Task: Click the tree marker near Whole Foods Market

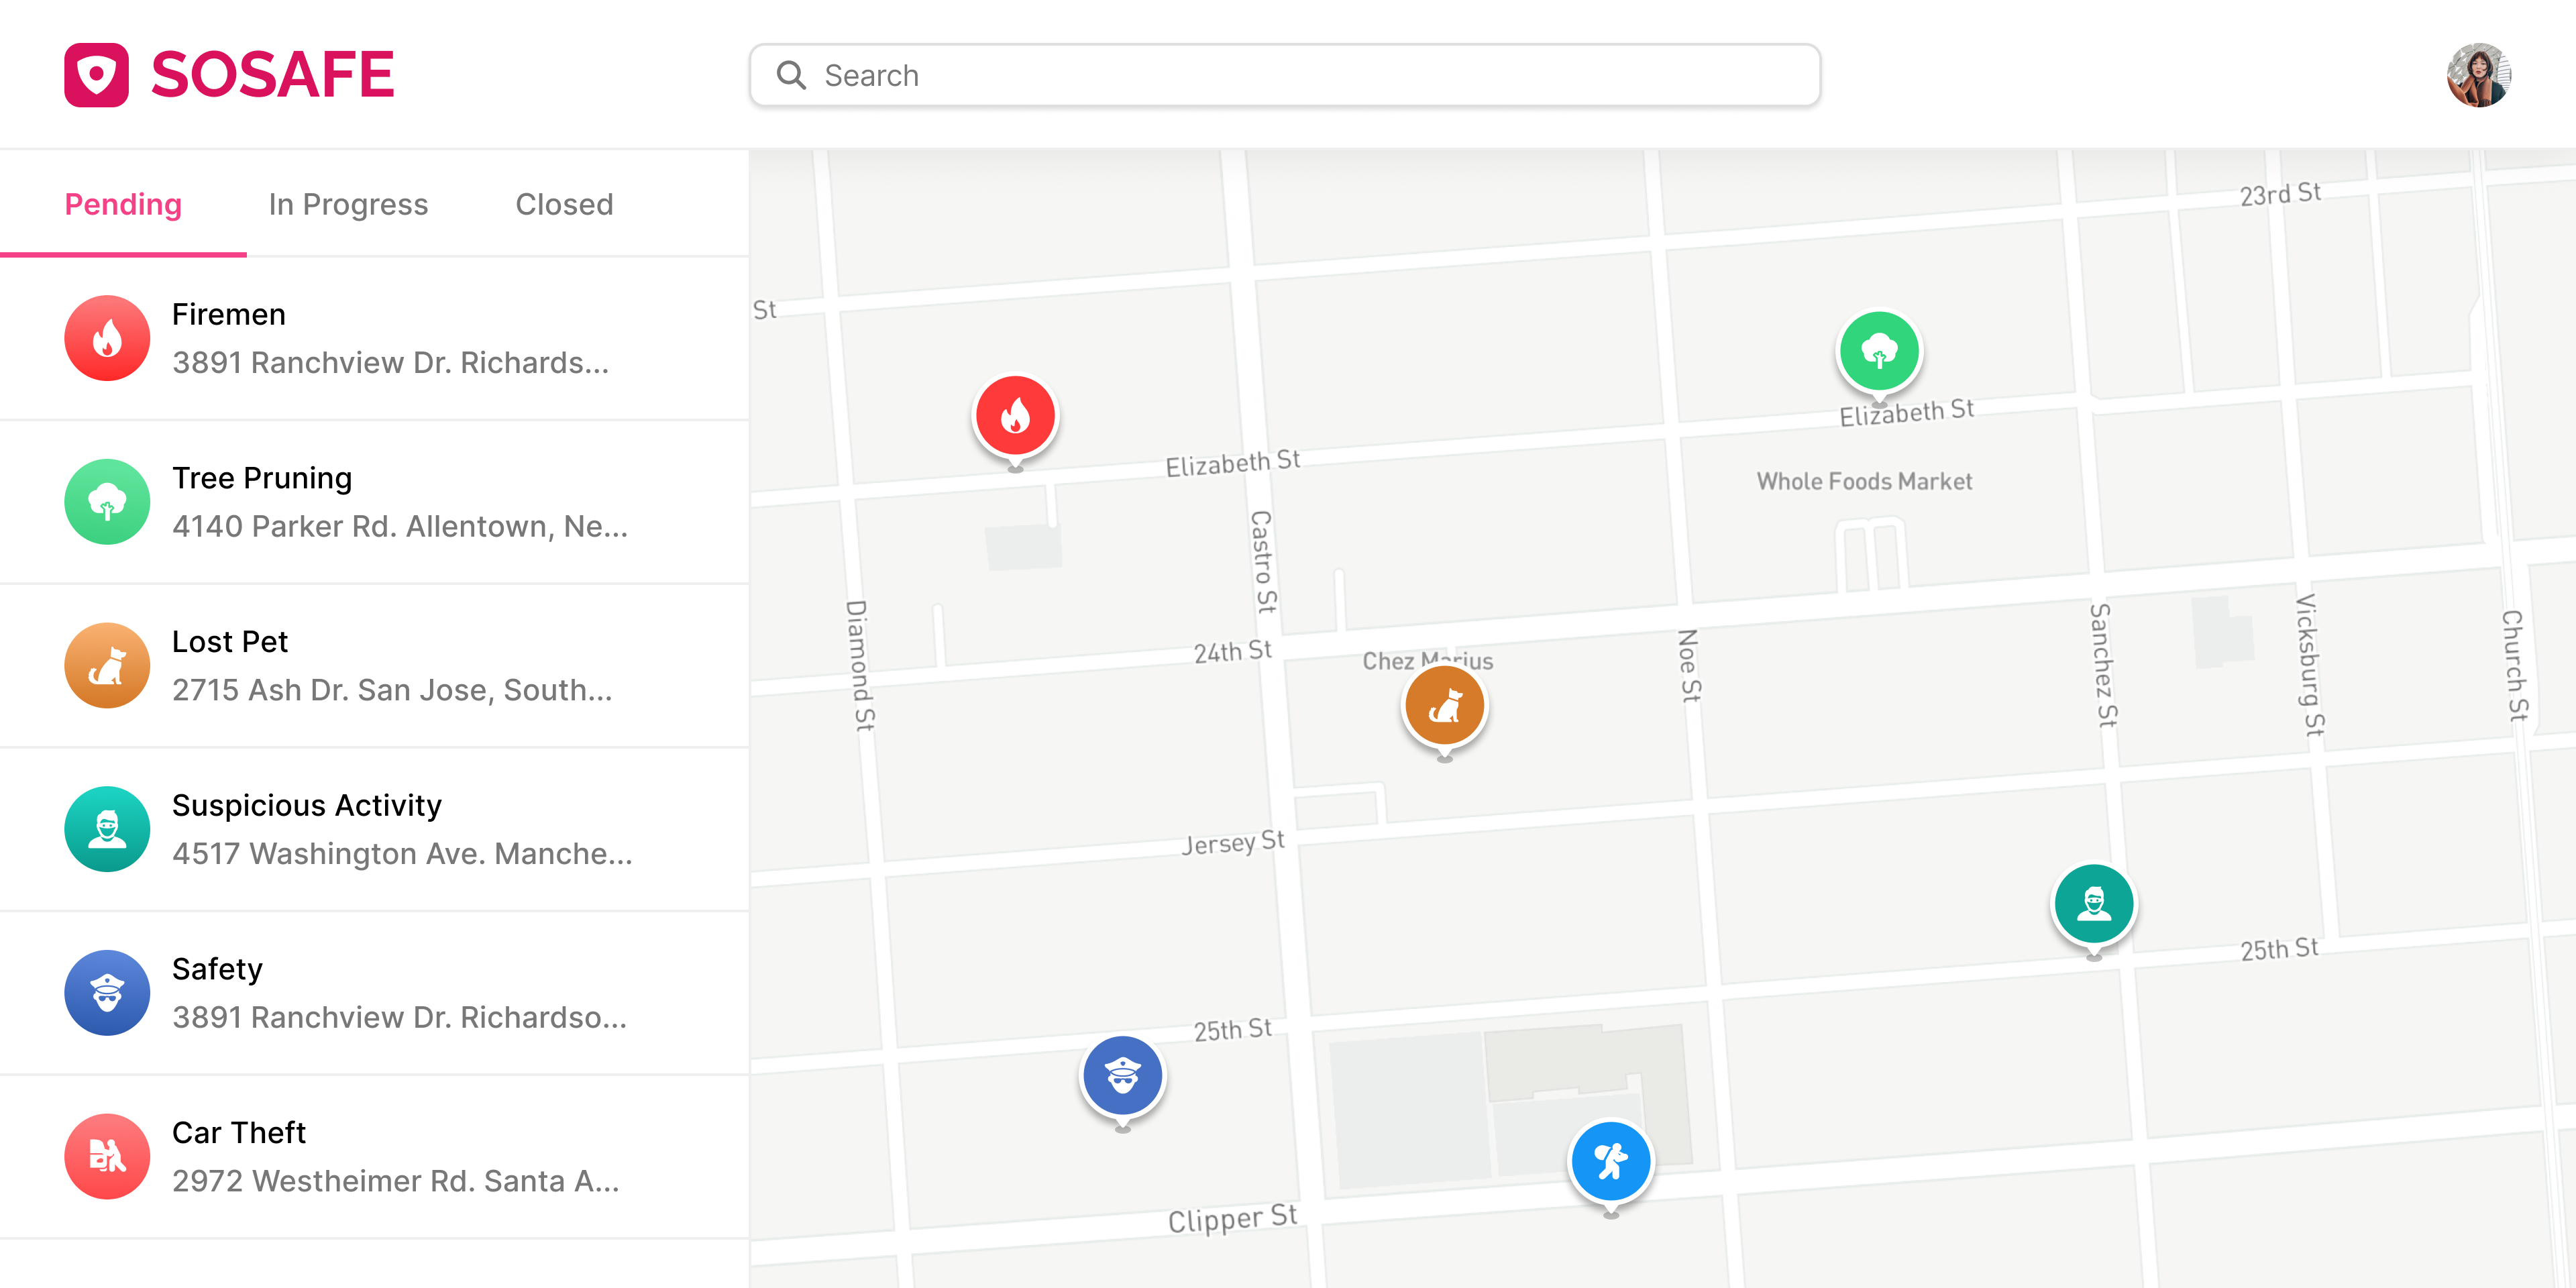Action: [1879, 350]
